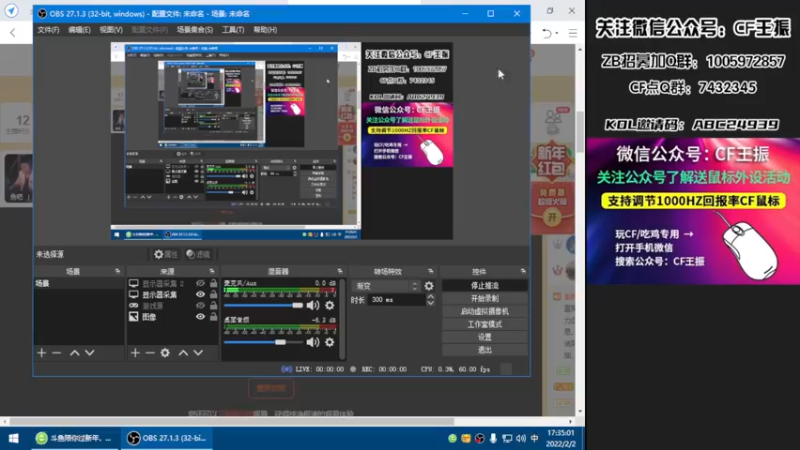This screenshot has height=450, width=800.
Task: Click 停止推流 button
Action: [485, 286]
